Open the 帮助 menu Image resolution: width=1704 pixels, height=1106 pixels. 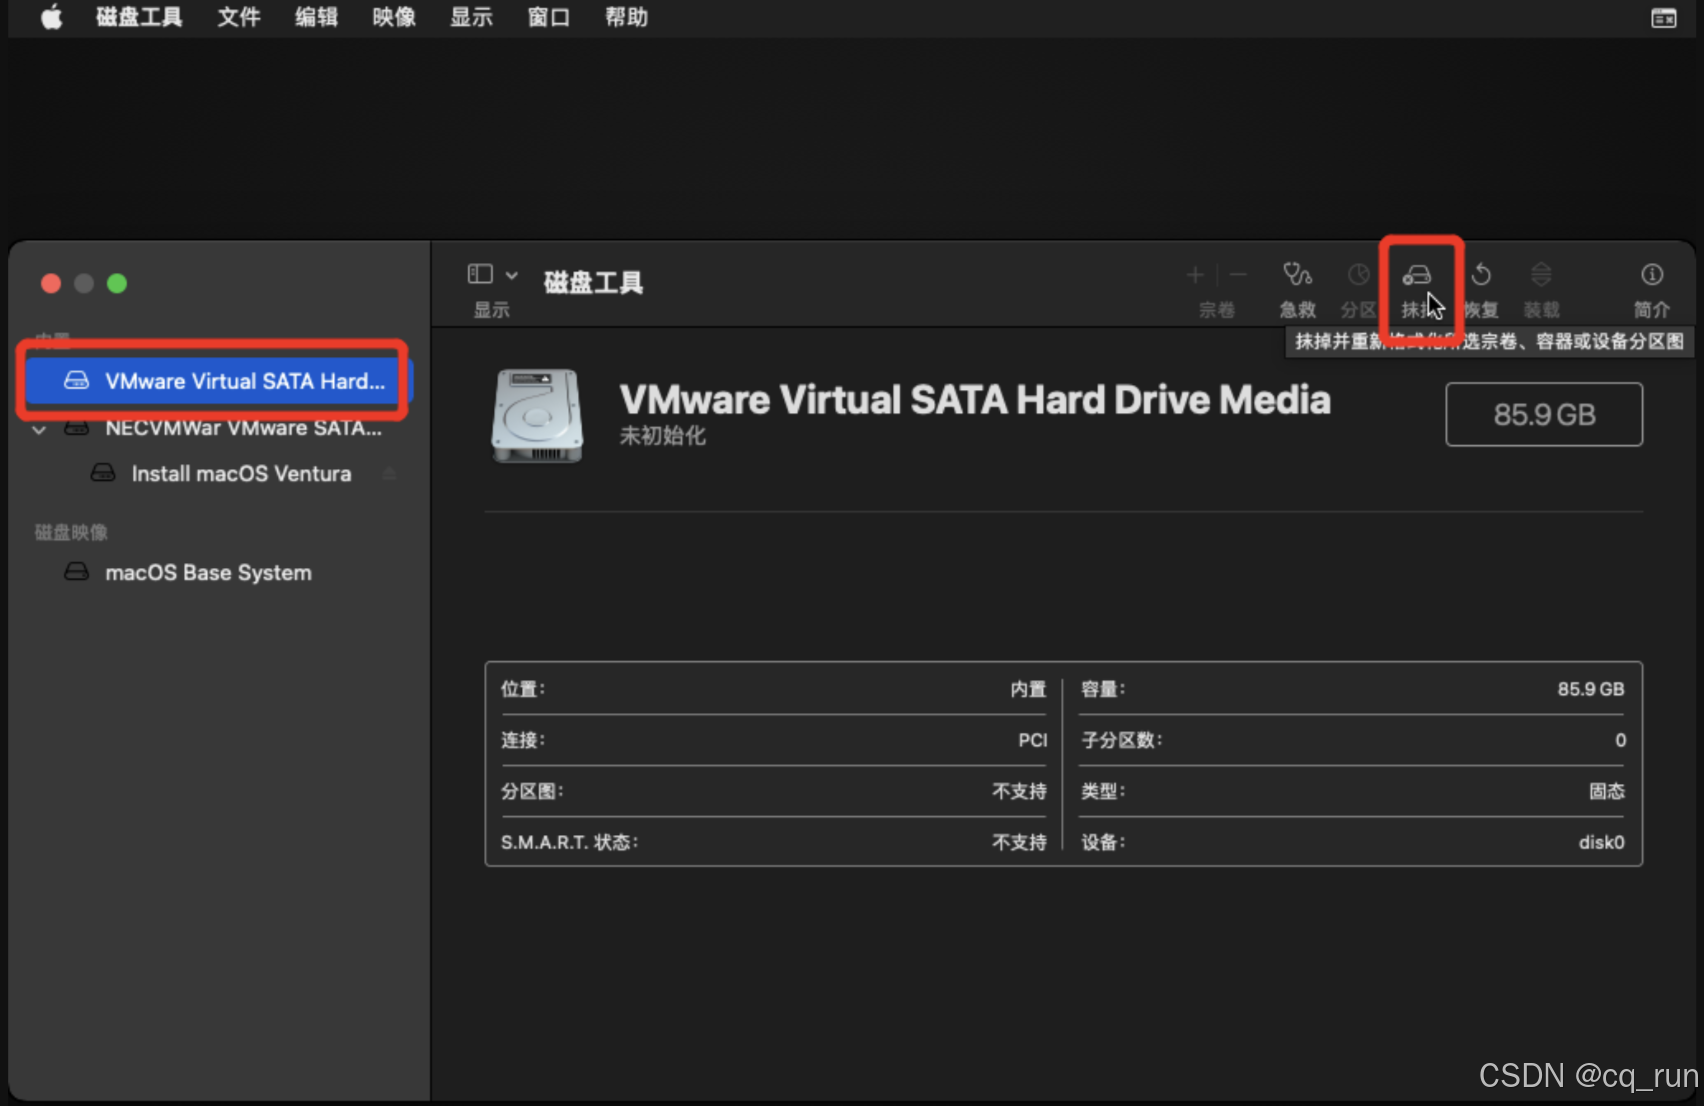626,17
